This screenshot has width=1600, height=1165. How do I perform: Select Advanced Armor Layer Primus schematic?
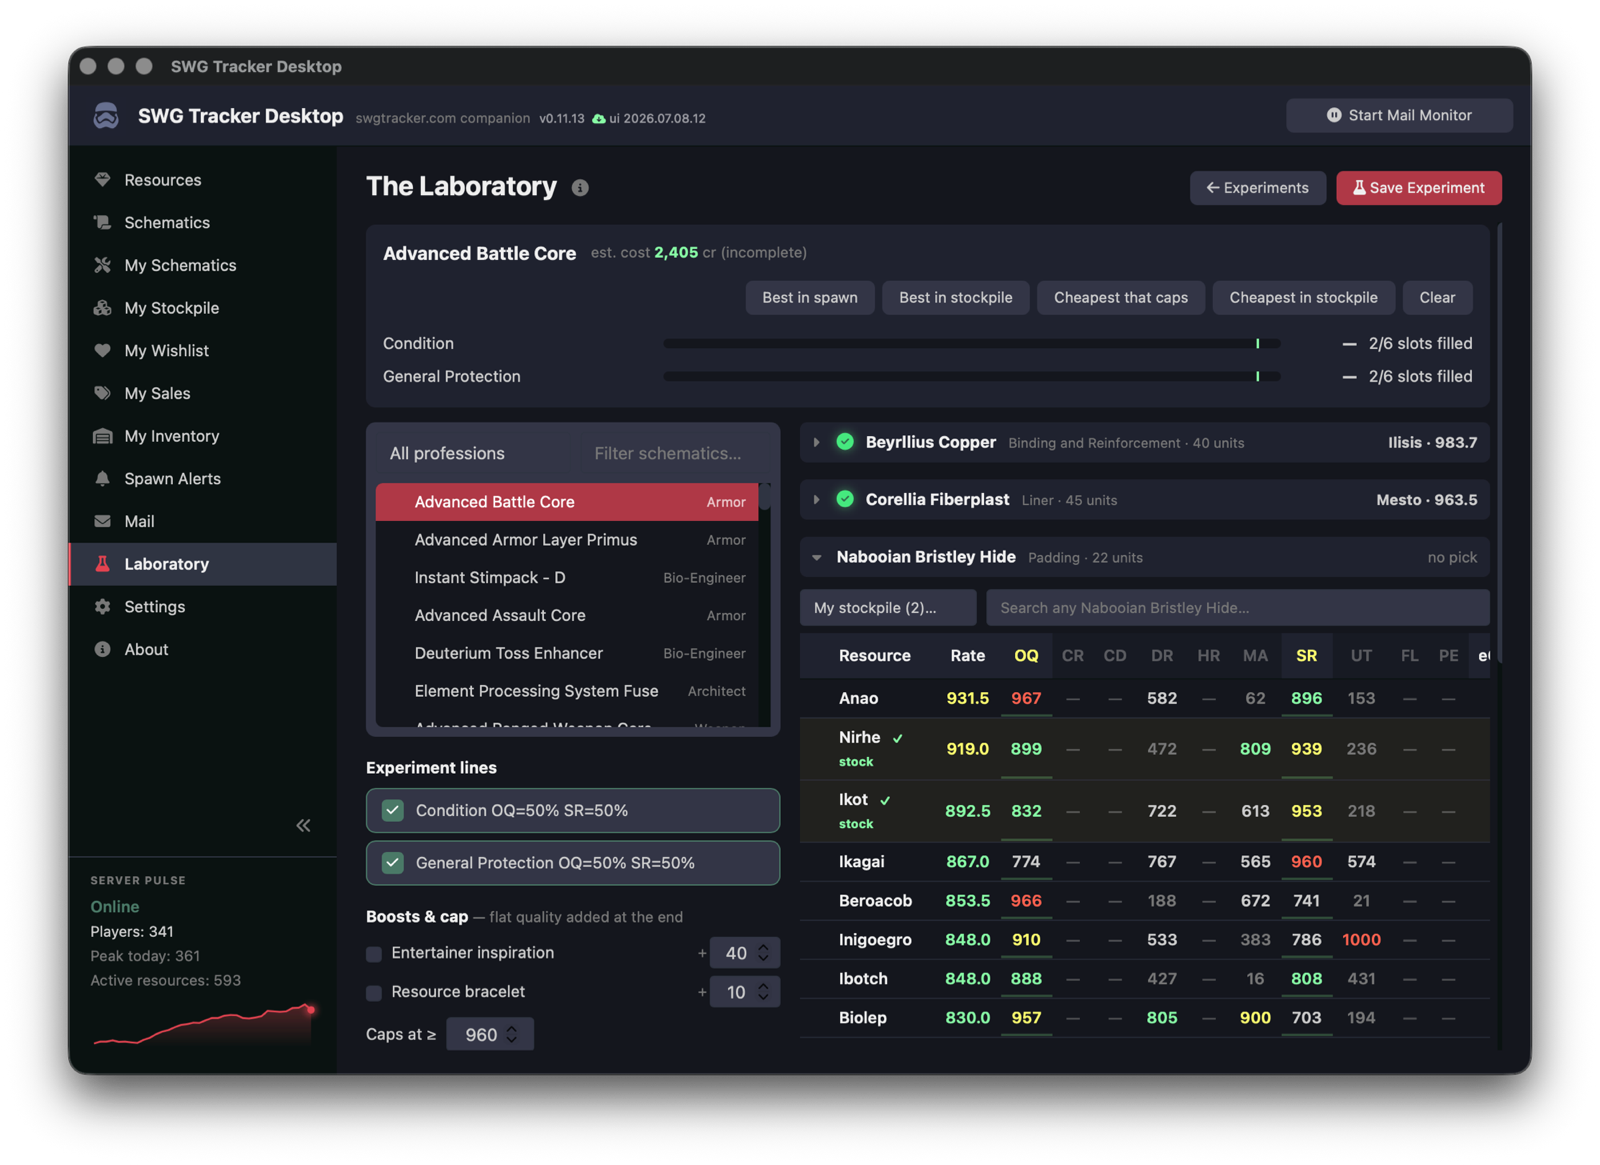pos(567,540)
